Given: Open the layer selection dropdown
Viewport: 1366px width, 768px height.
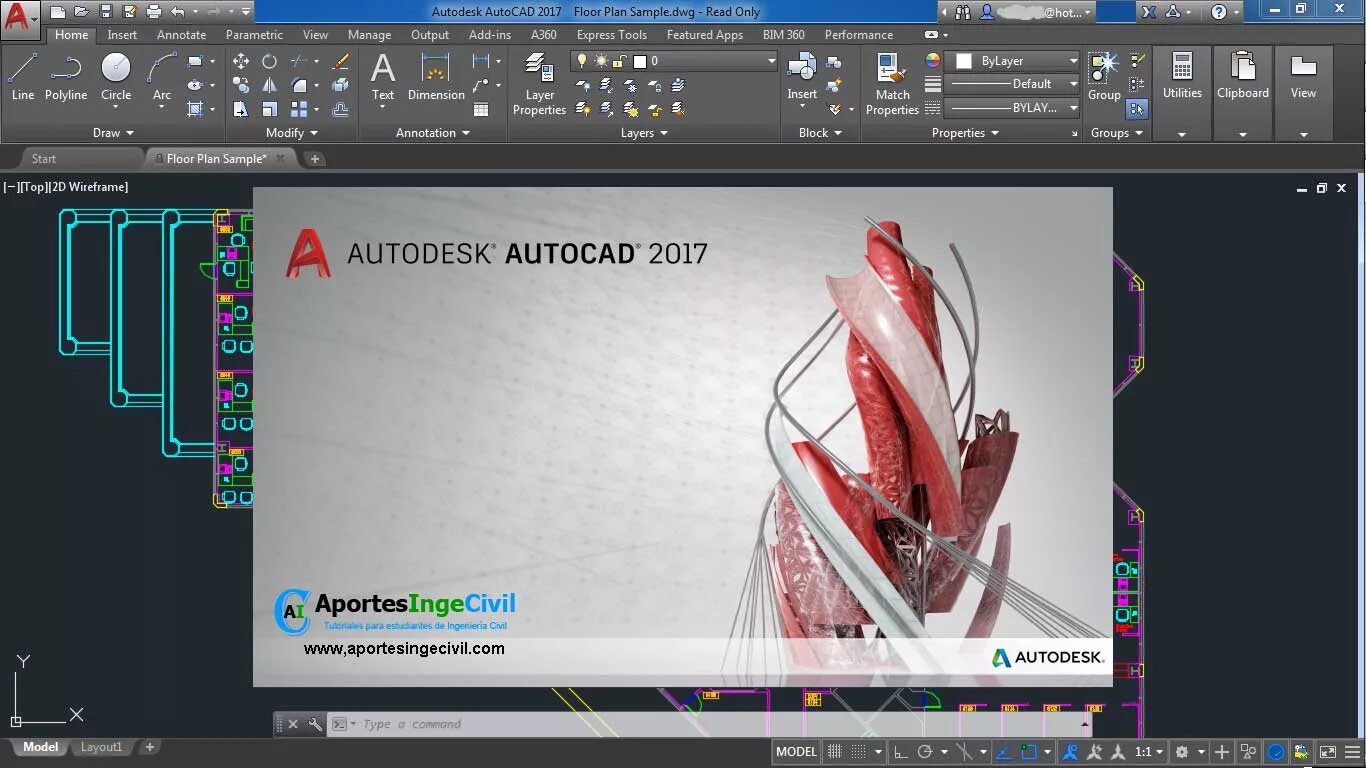Looking at the screenshot, I should (770, 60).
